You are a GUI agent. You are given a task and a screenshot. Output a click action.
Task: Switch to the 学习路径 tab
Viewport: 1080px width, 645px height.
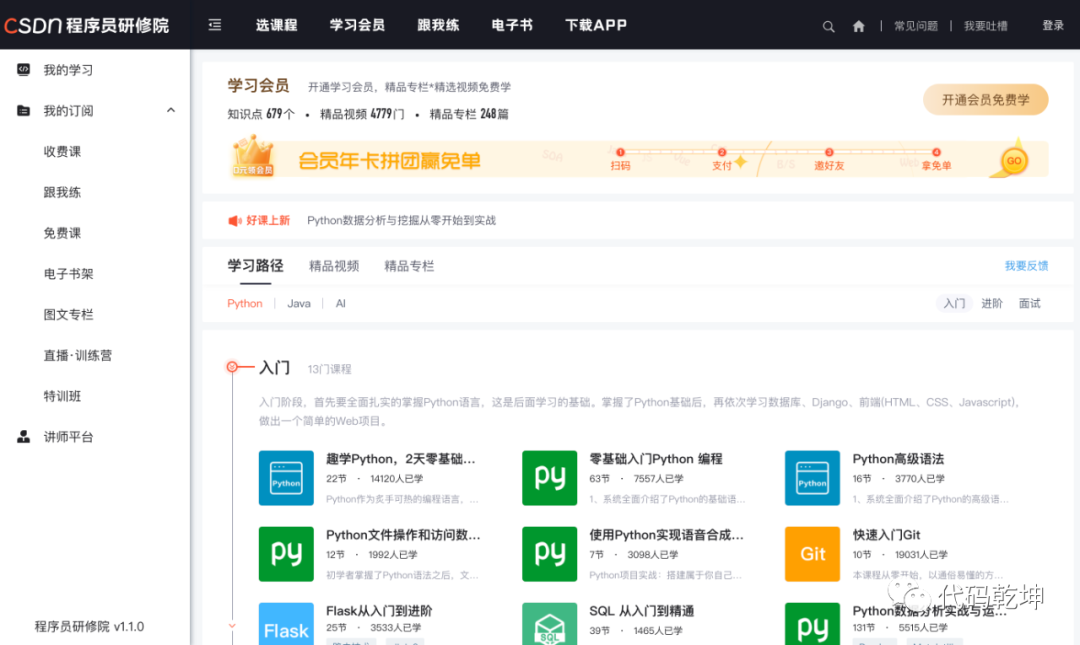[x=256, y=266]
